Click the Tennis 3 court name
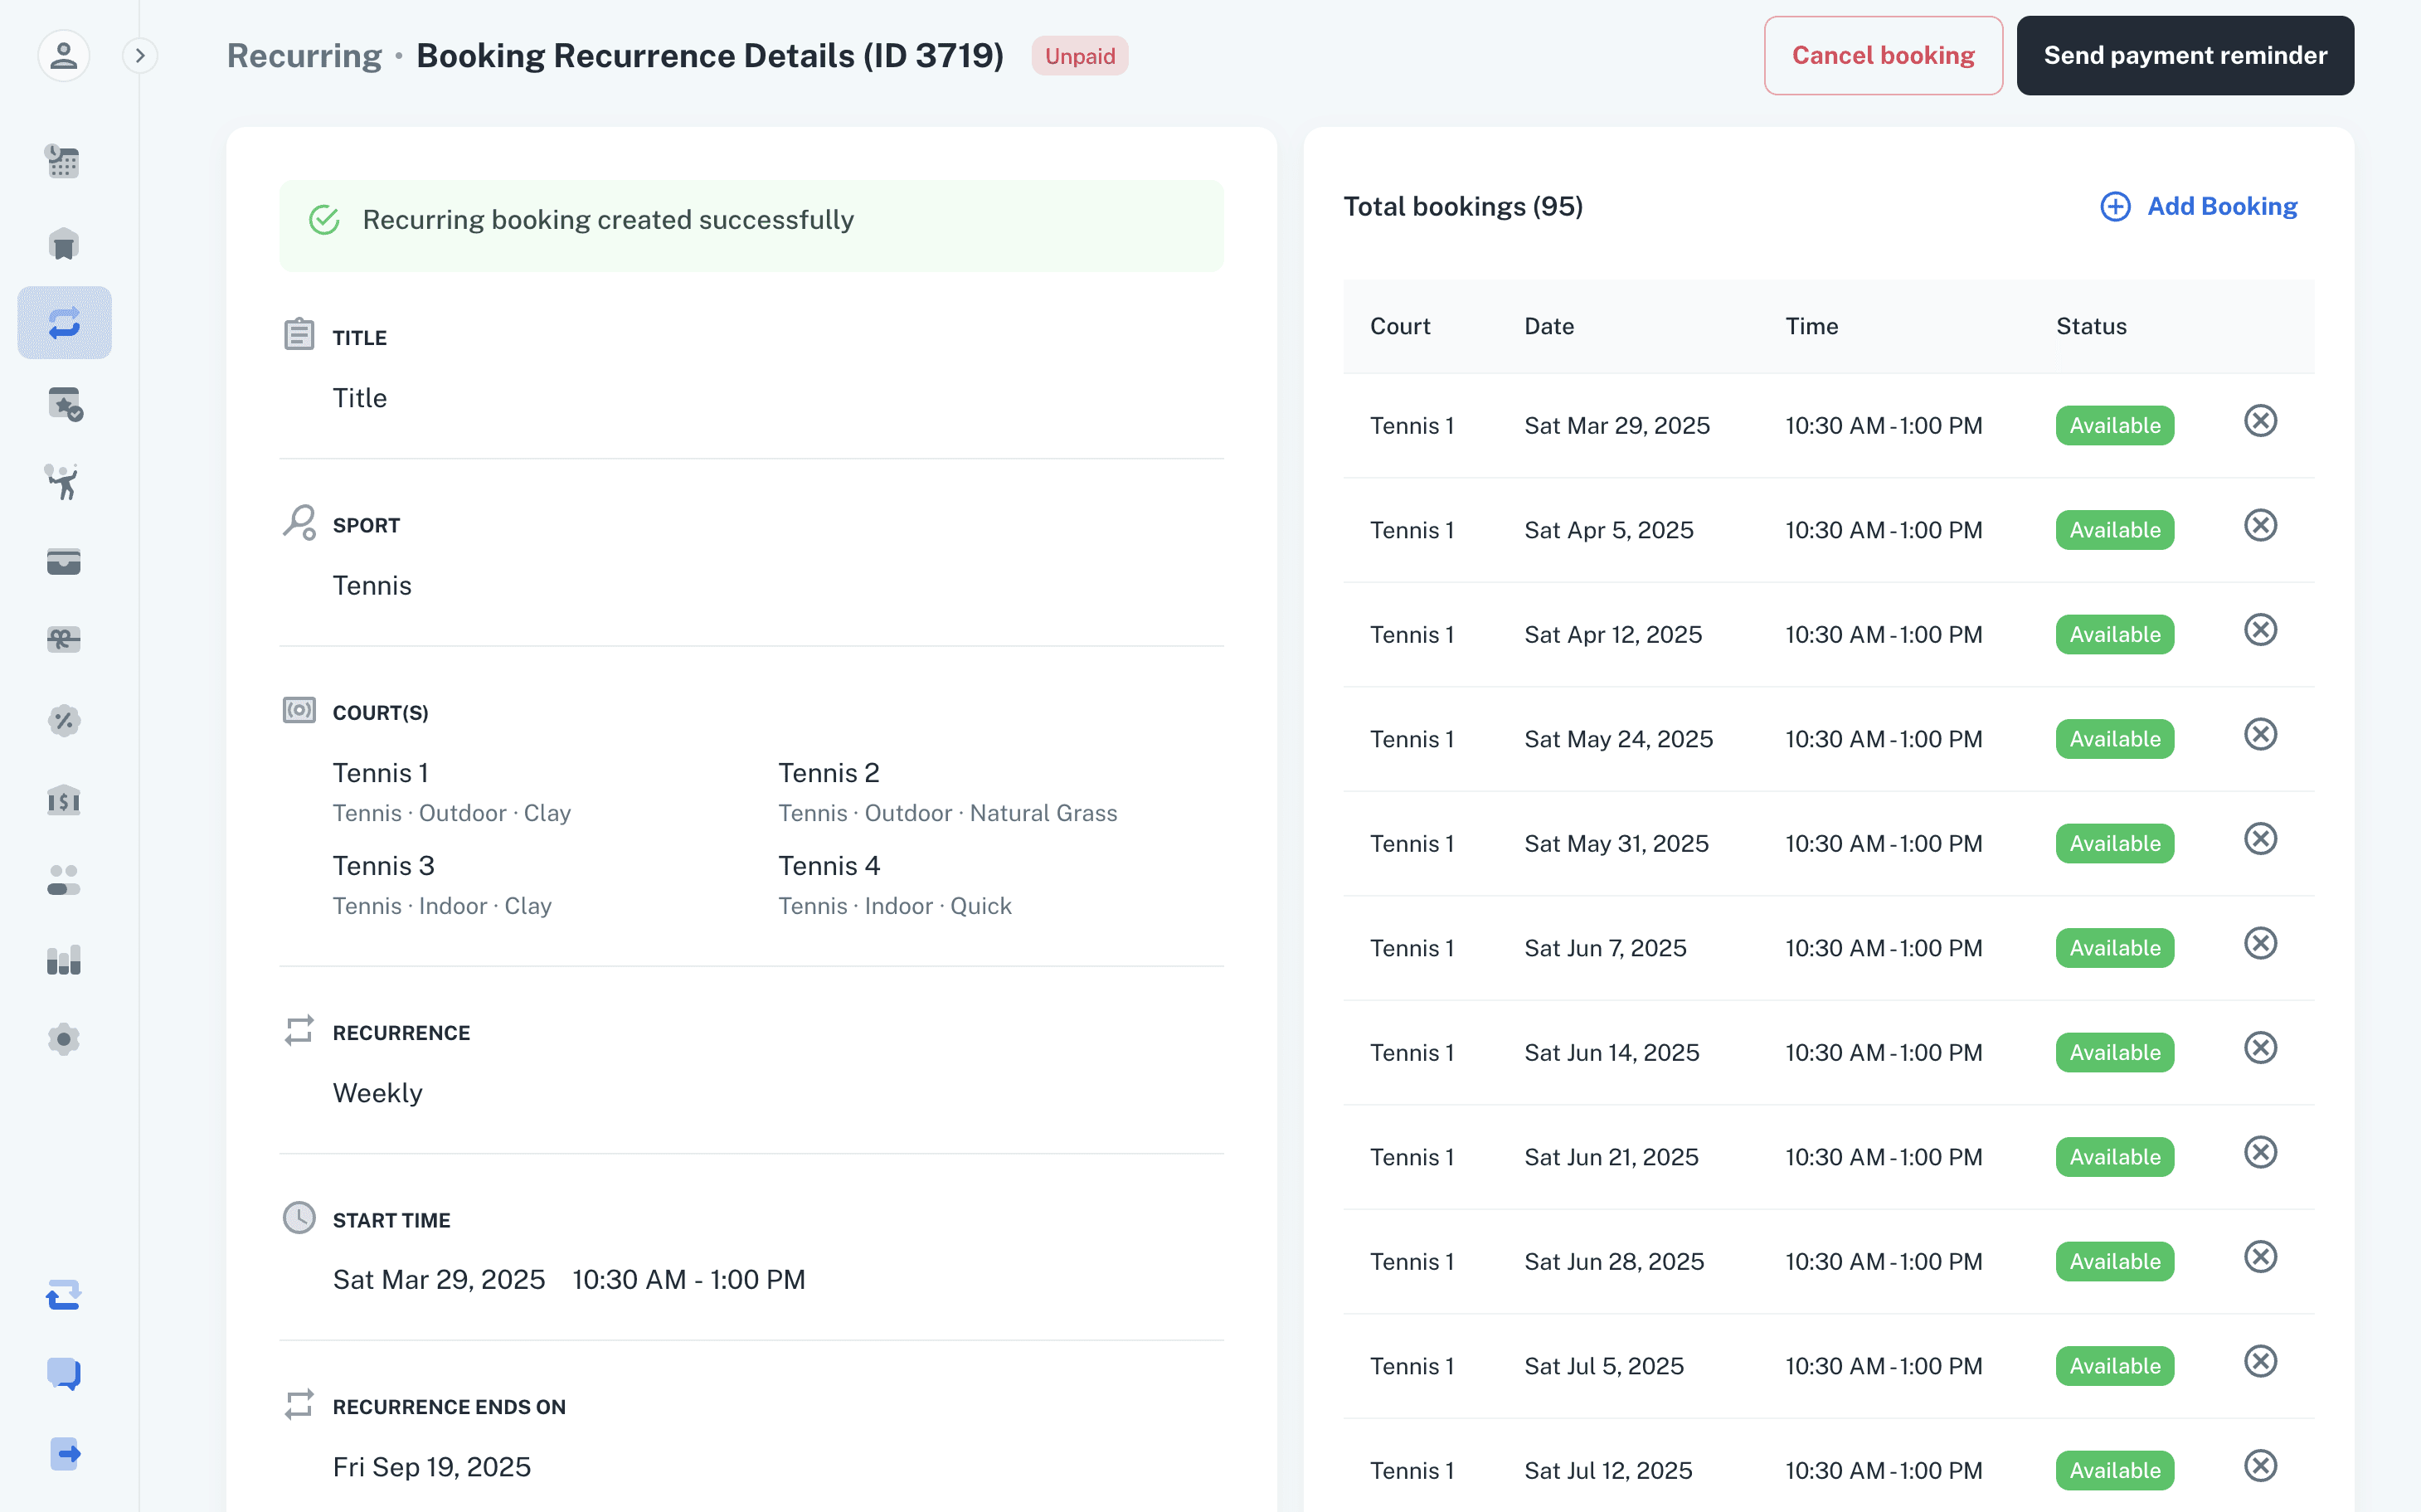The height and width of the screenshot is (1512, 2421). click(x=383, y=866)
